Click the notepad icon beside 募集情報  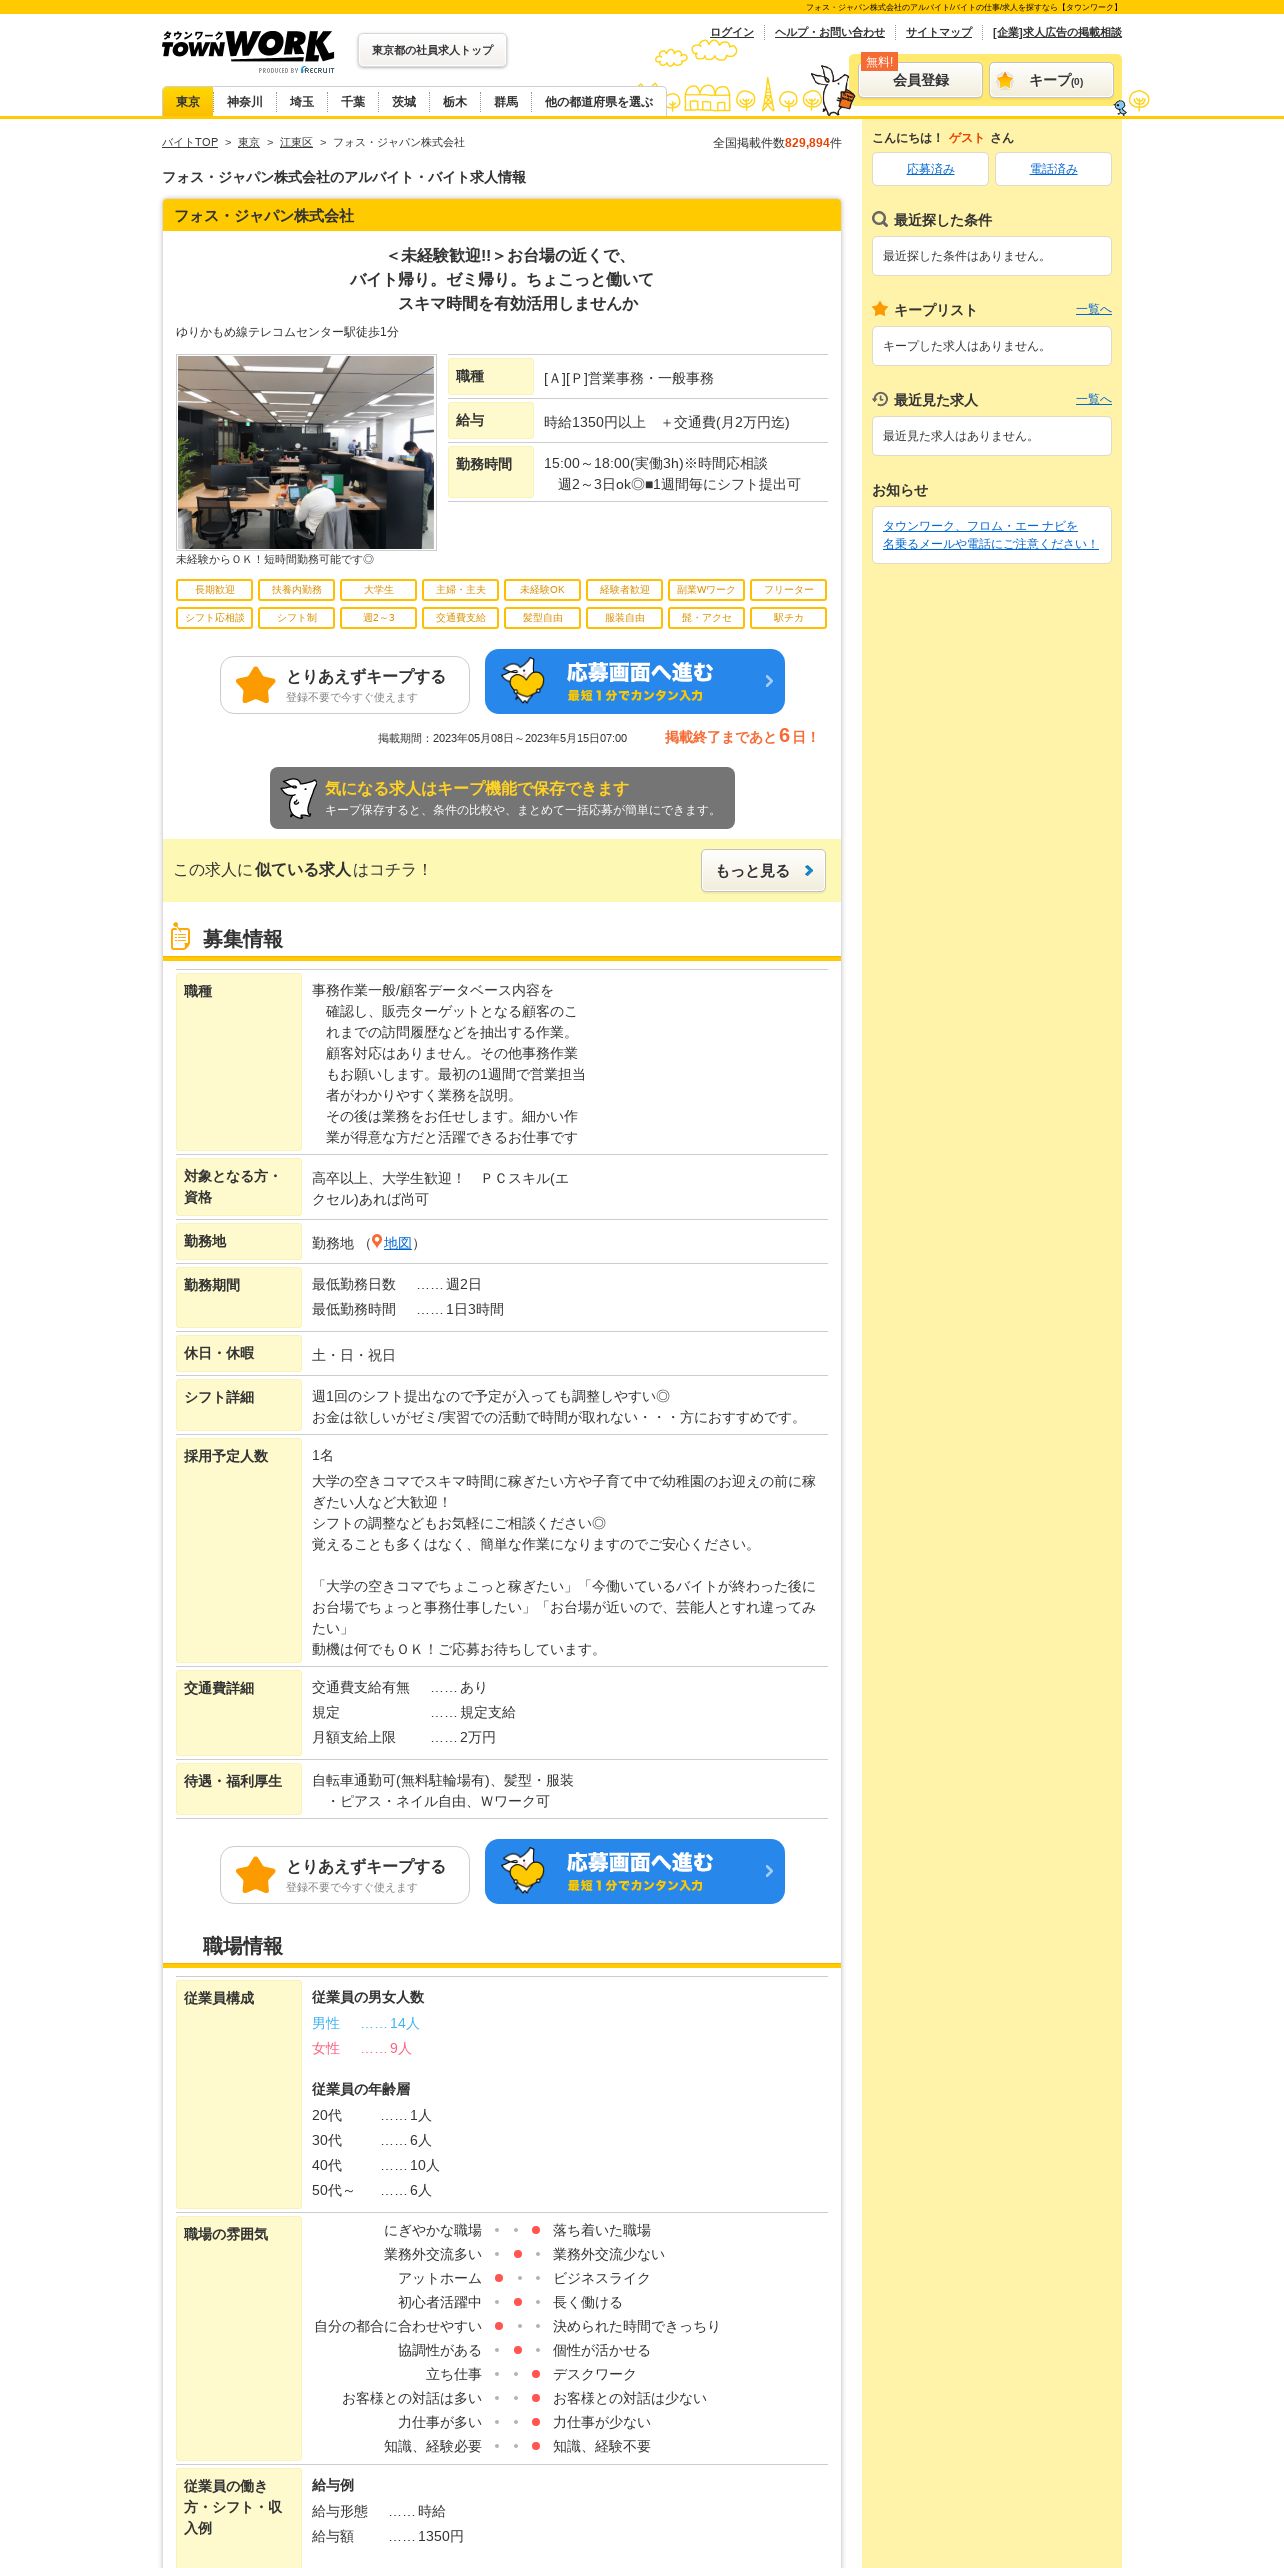click(x=180, y=937)
